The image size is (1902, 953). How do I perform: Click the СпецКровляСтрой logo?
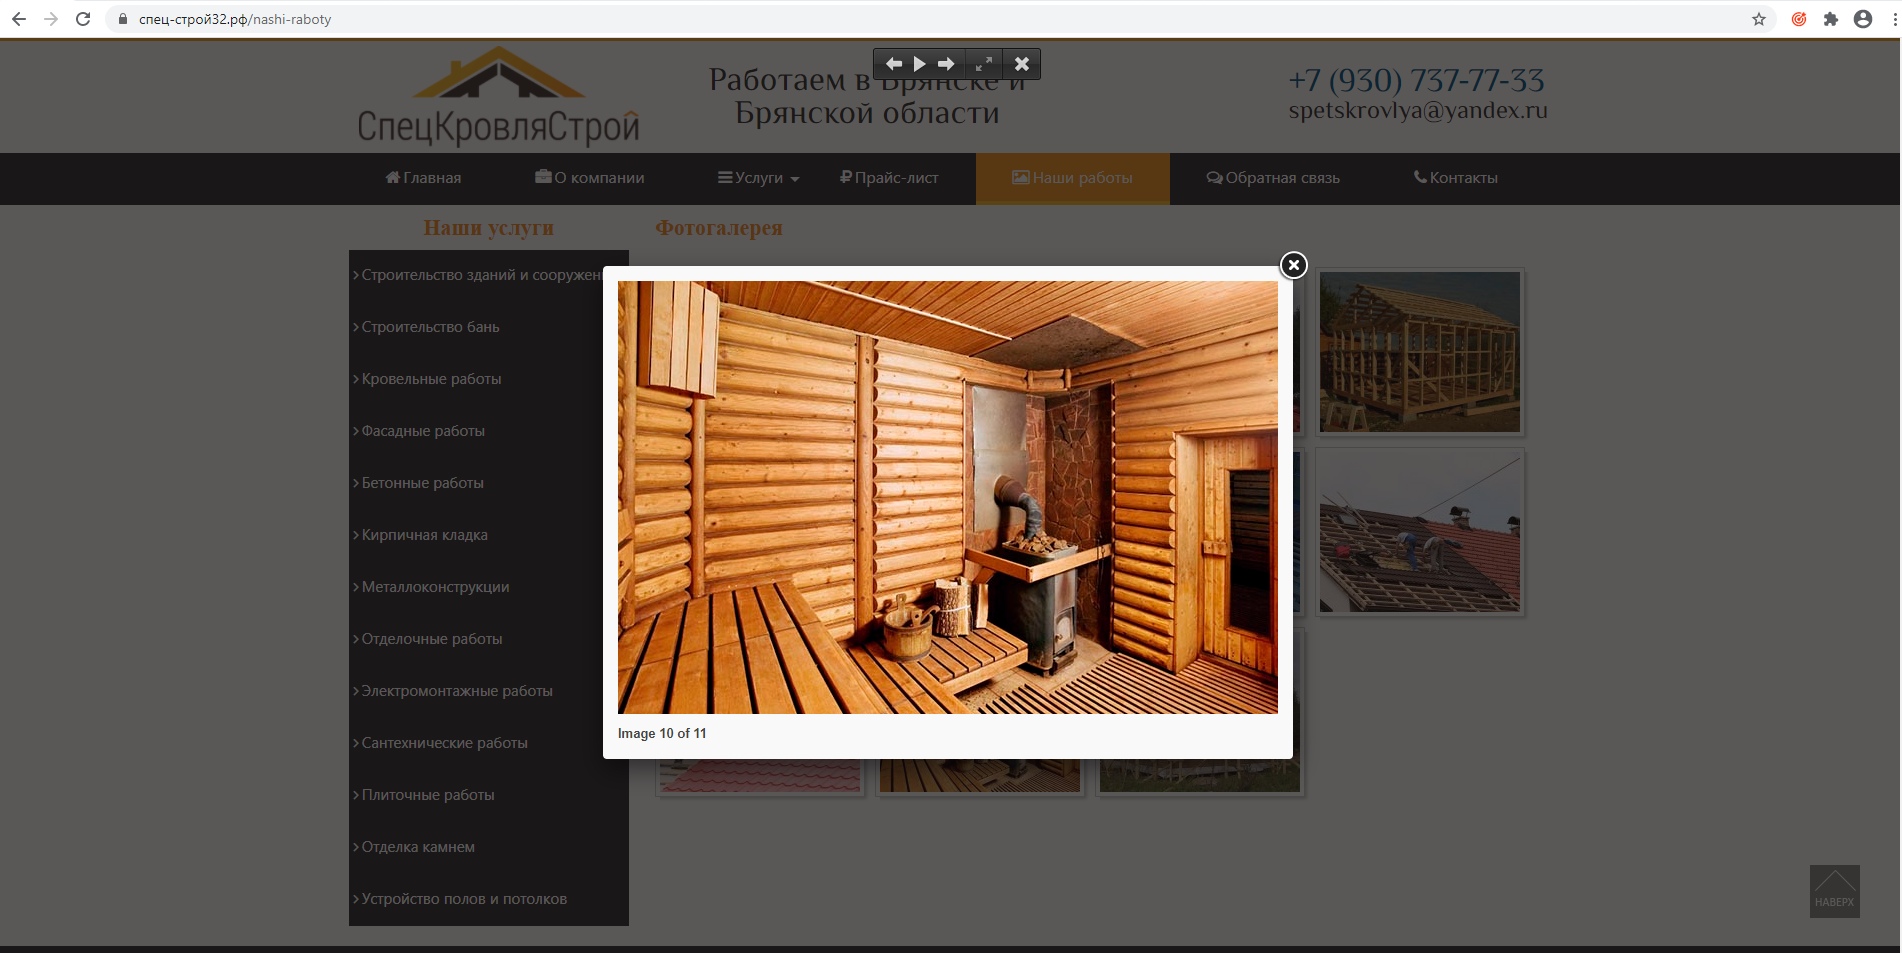[498, 97]
